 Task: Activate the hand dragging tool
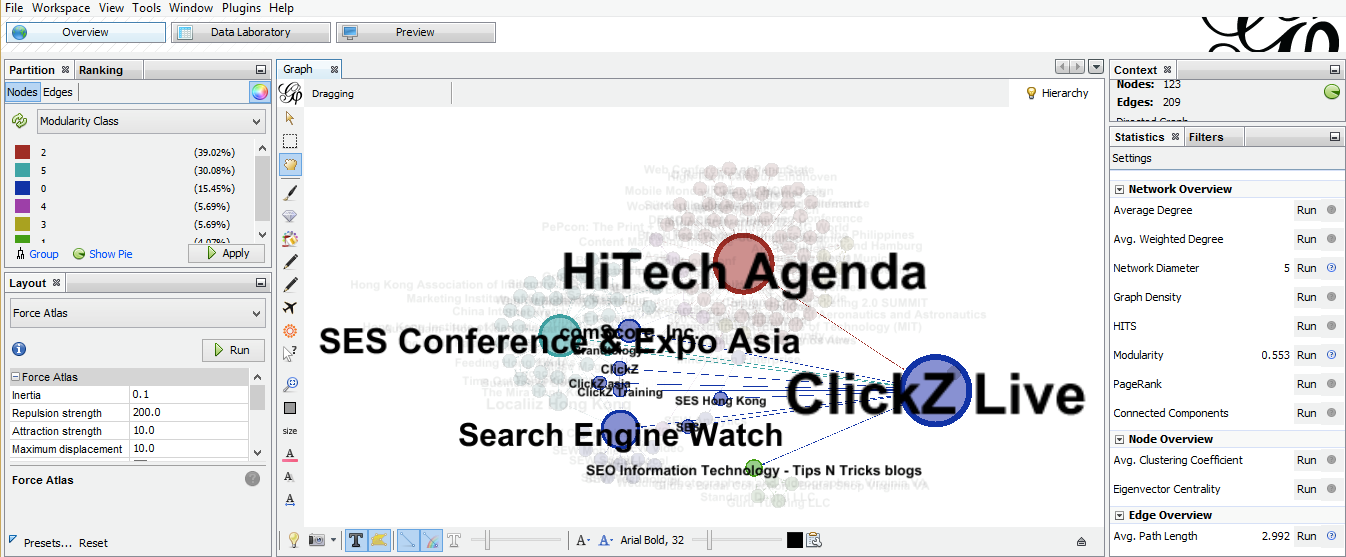pyautogui.click(x=290, y=165)
